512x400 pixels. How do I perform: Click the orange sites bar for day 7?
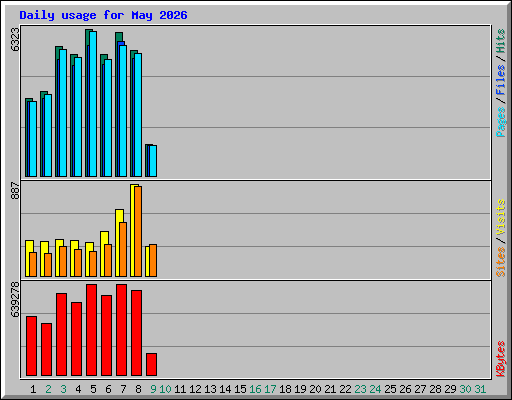click(123, 249)
